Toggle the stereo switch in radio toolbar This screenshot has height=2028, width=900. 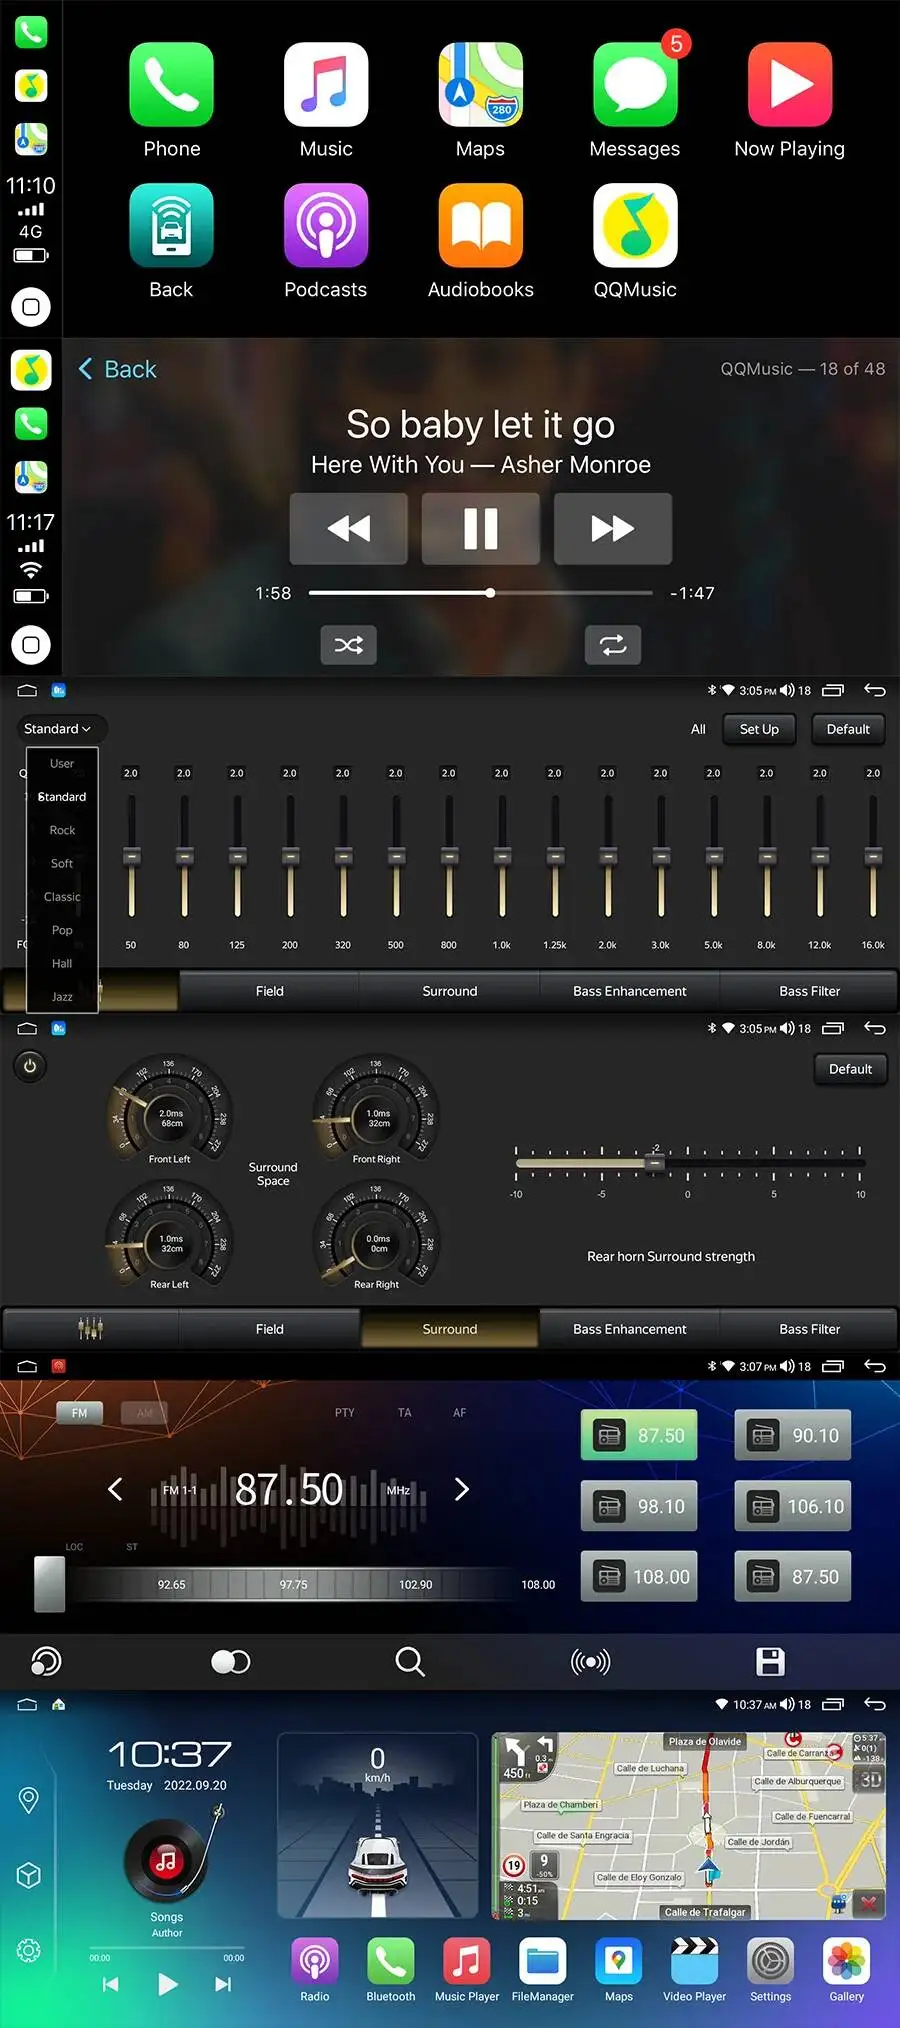(x=231, y=1662)
